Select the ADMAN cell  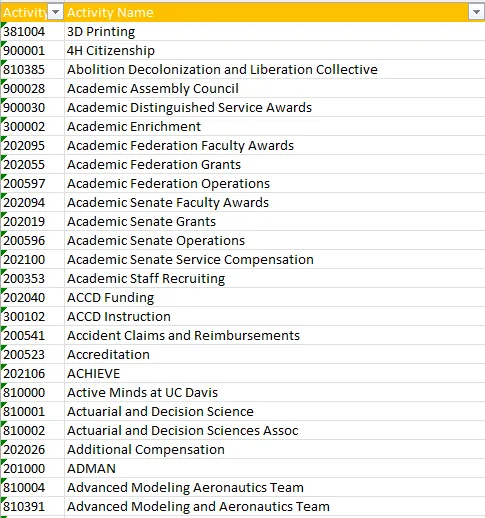coord(275,469)
